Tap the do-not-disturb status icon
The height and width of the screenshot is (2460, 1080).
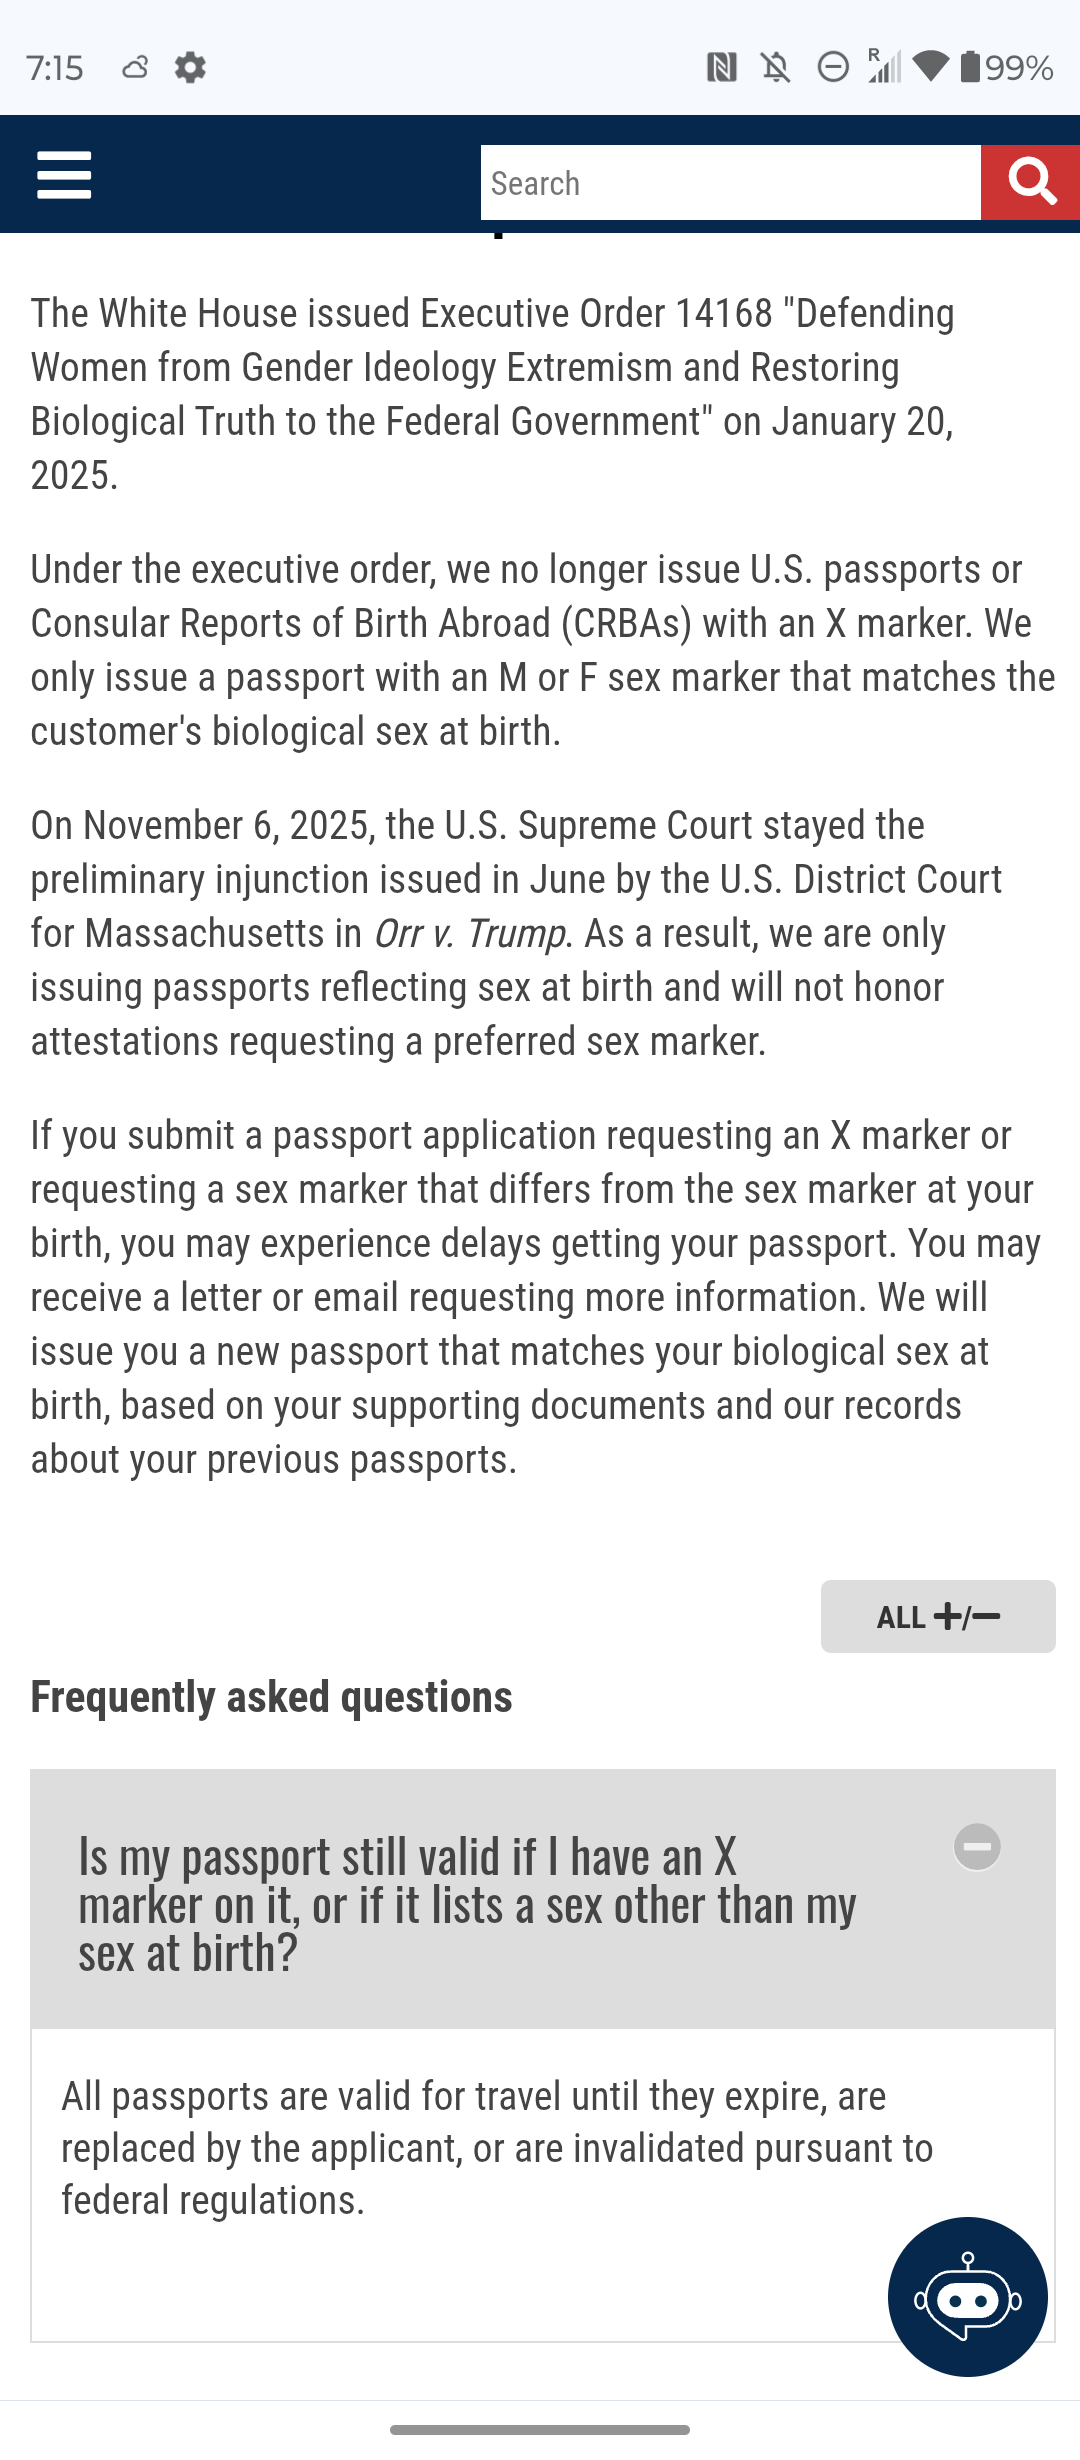point(832,67)
